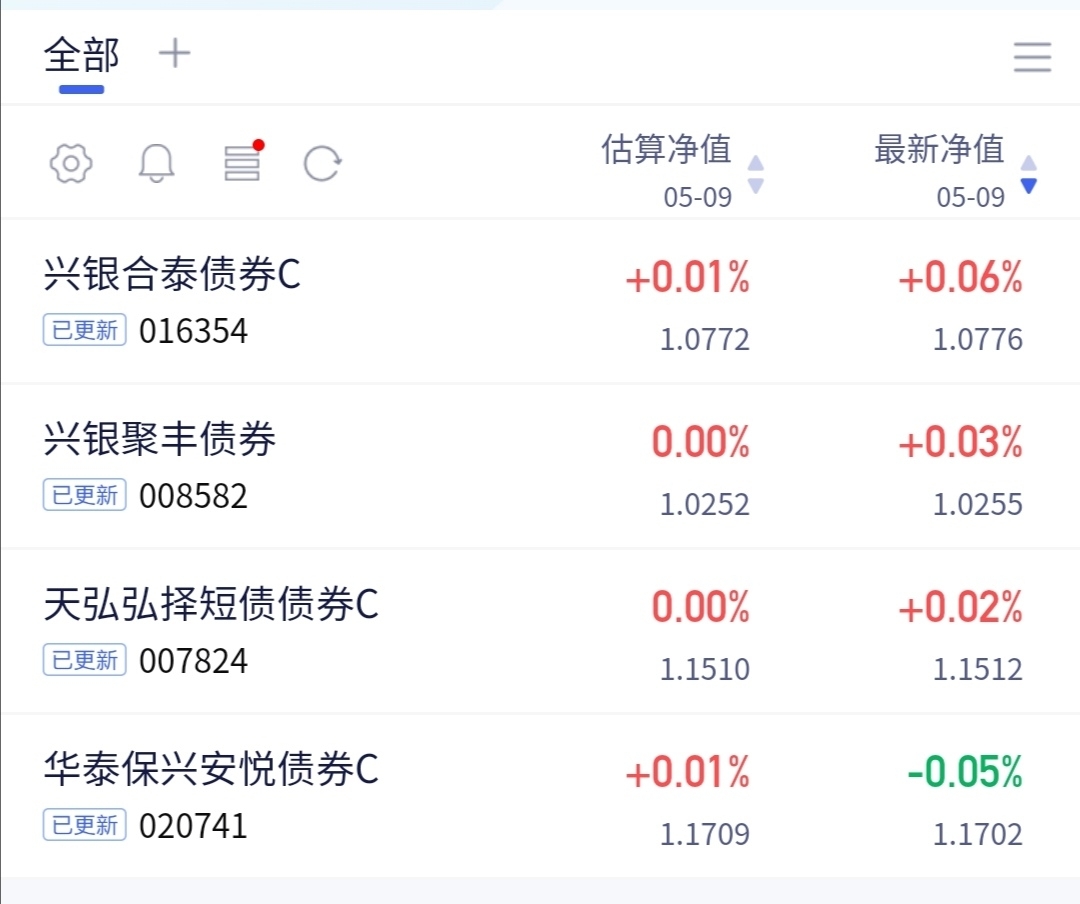The image size is (1080, 904).
Task: Click the -0.05% latest value change
Action: pyautogui.click(x=964, y=772)
